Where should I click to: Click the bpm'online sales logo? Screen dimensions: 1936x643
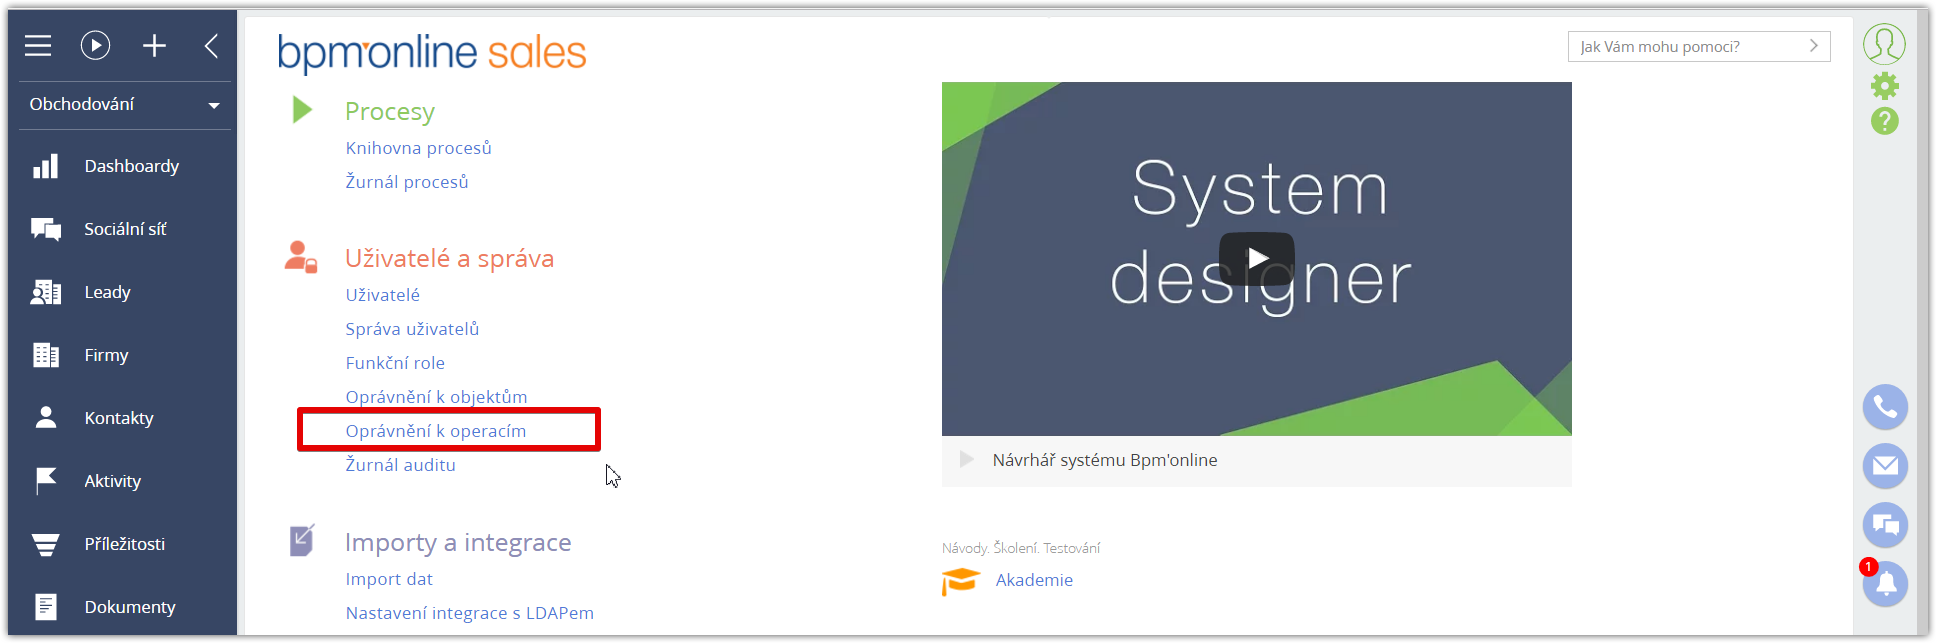pyautogui.click(x=432, y=53)
